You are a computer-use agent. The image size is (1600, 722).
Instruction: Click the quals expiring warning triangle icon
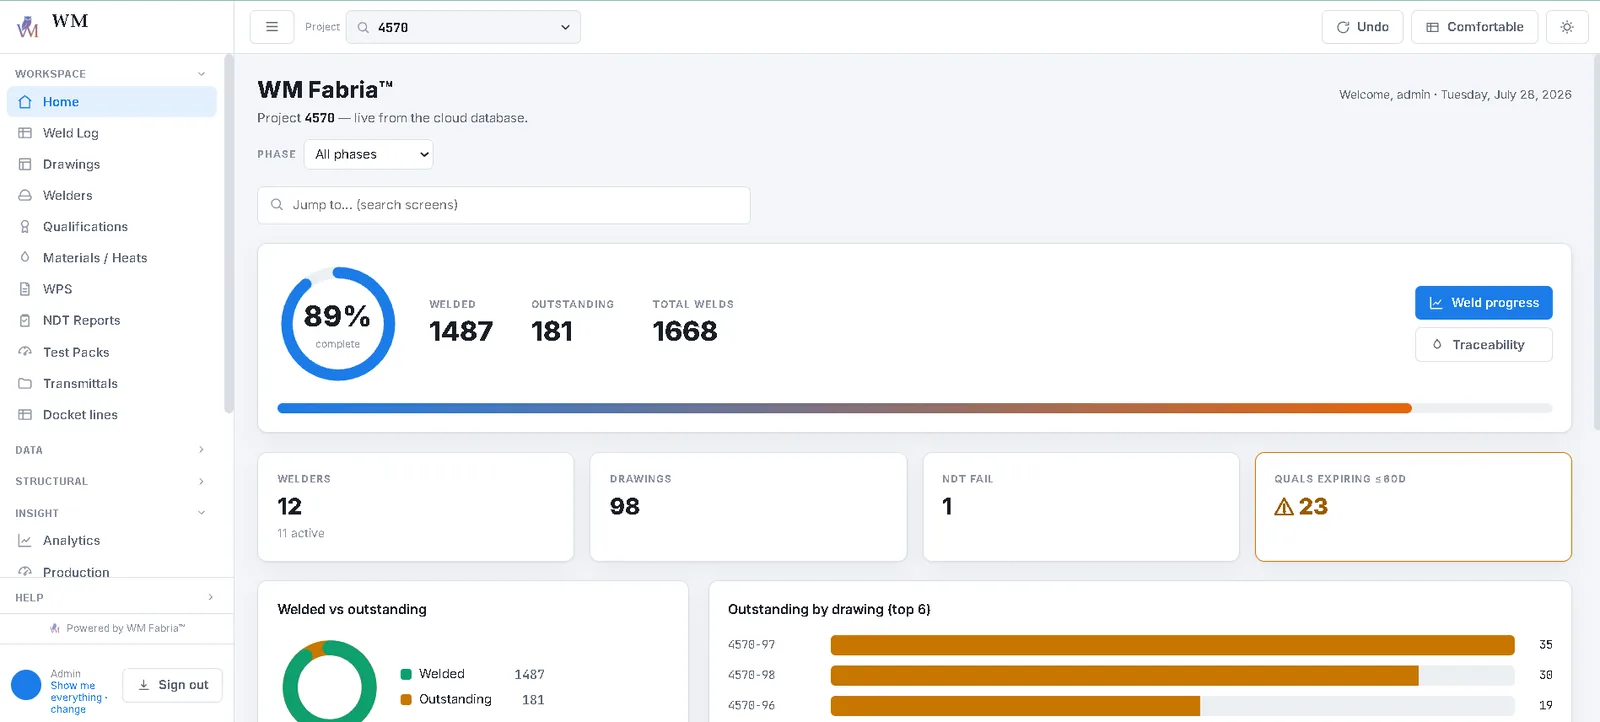pos(1284,507)
